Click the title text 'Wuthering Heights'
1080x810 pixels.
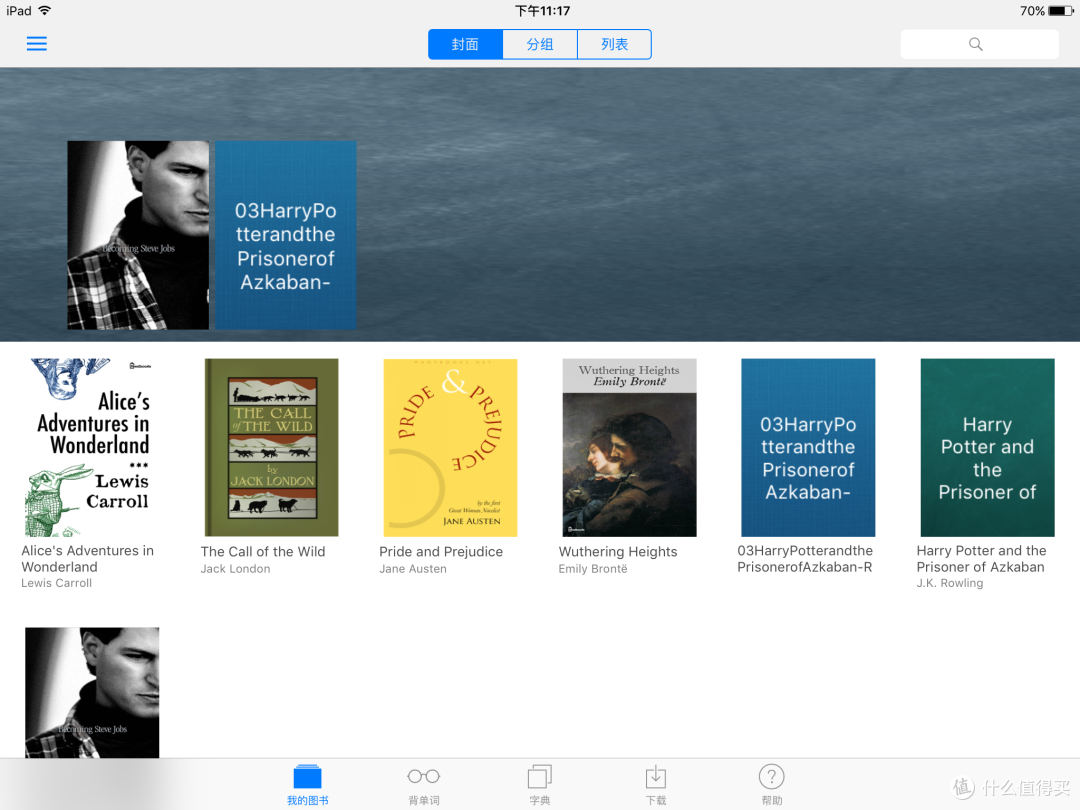(618, 552)
